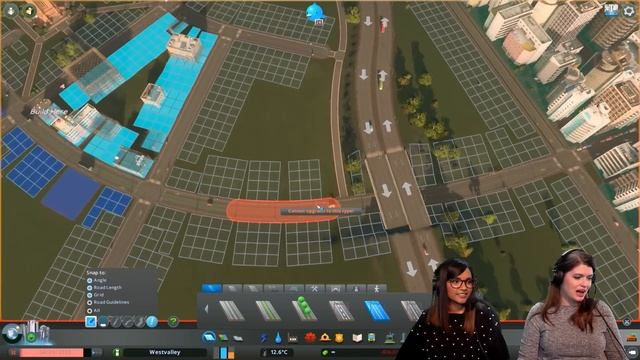
Task: Open the Districts tool icon
Action: [x=238, y=338]
